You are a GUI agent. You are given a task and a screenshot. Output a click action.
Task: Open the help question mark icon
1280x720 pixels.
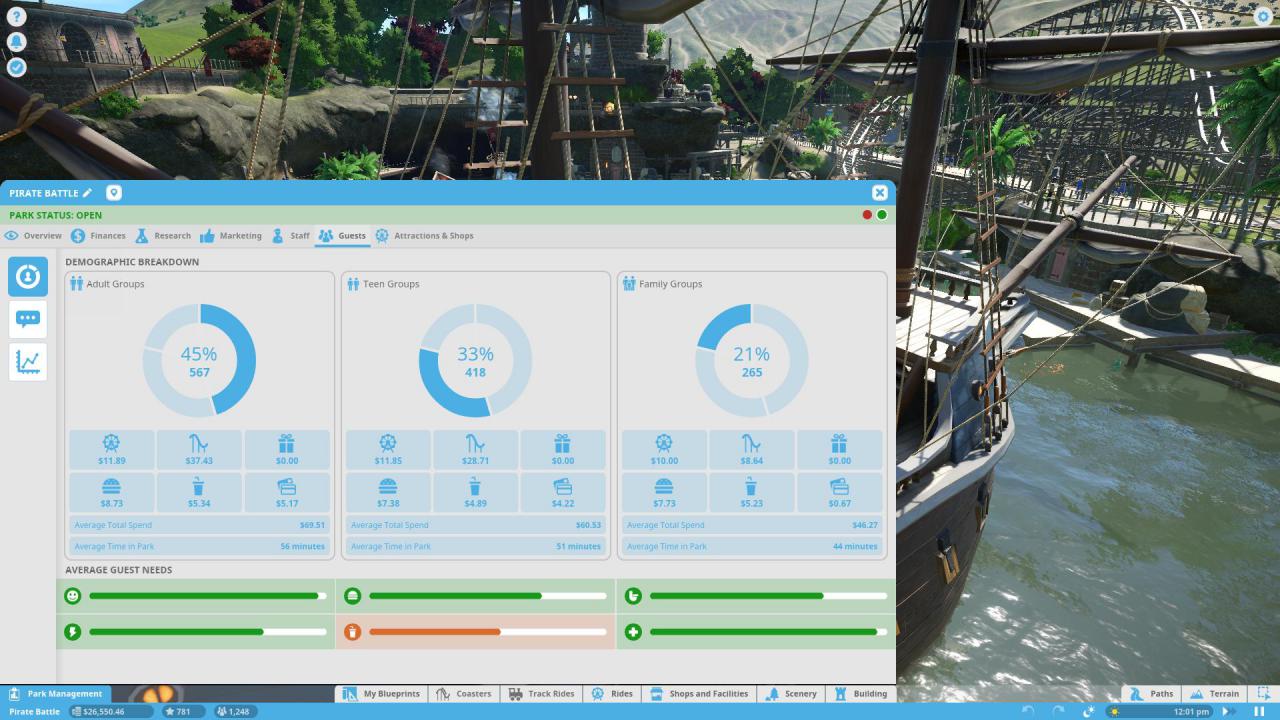pos(16,17)
